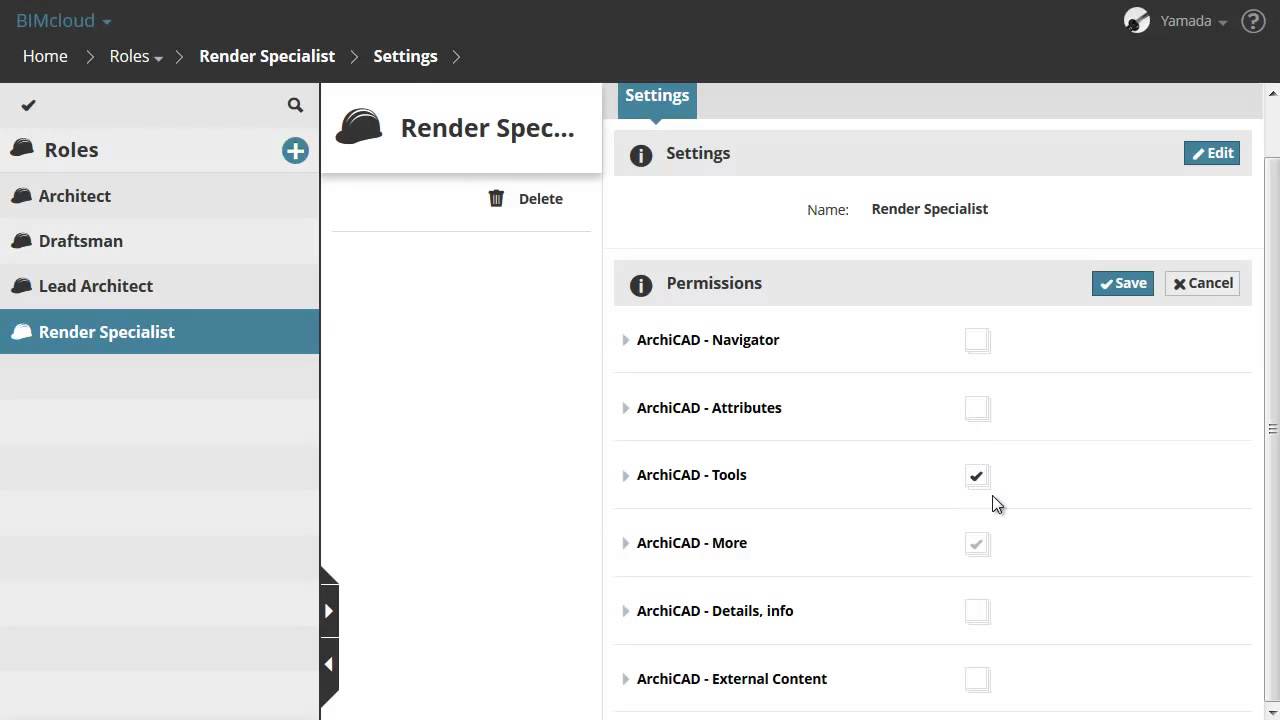1280x720 pixels.
Task: Click the info icon next to Permissions
Action: (641, 285)
